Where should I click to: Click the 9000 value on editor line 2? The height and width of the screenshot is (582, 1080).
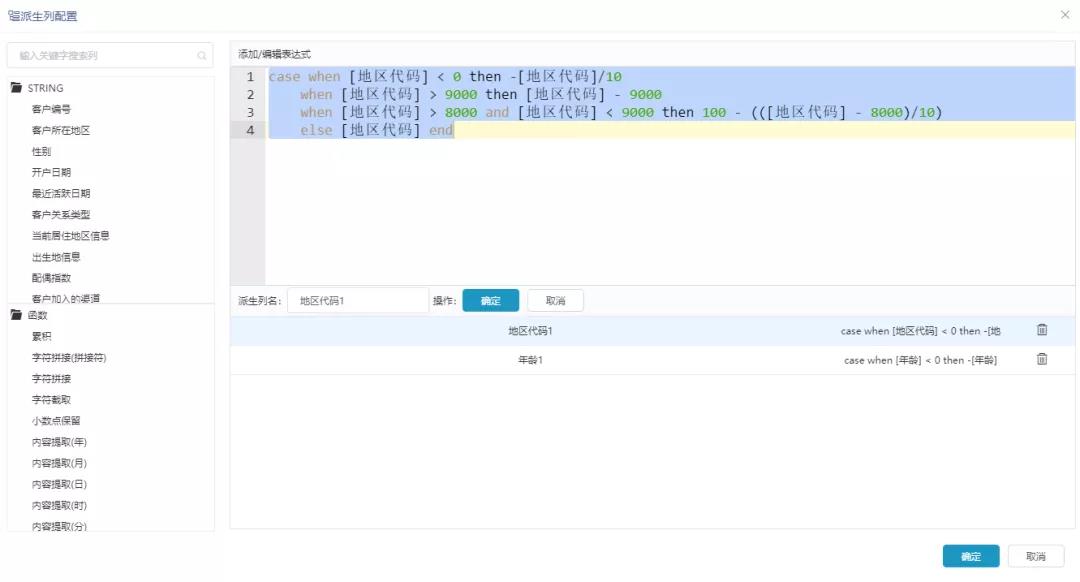coord(461,94)
